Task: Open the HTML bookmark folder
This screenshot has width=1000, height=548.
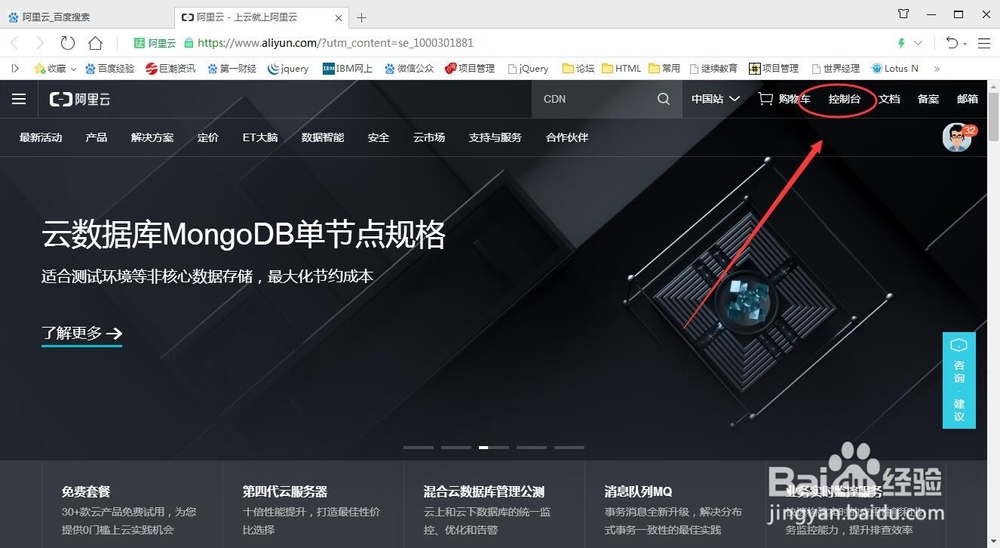Action: pyautogui.click(x=621, y=68)
